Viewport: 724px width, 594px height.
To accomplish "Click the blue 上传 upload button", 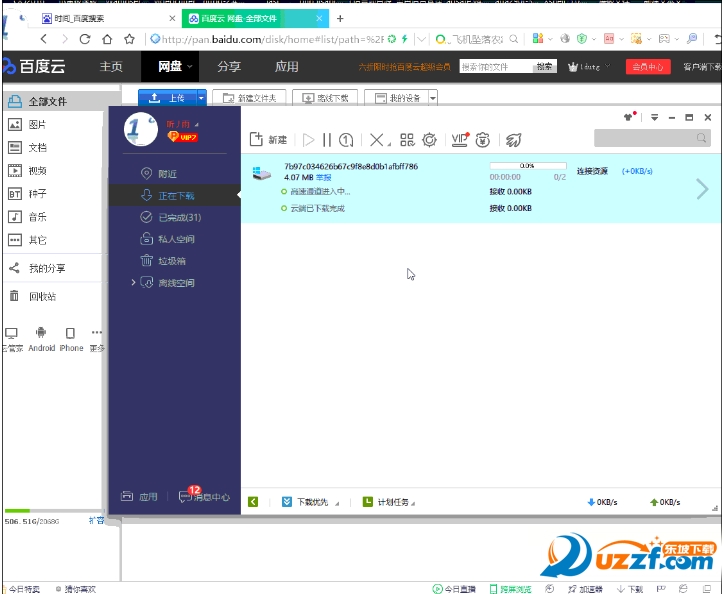I will point(168,98).
